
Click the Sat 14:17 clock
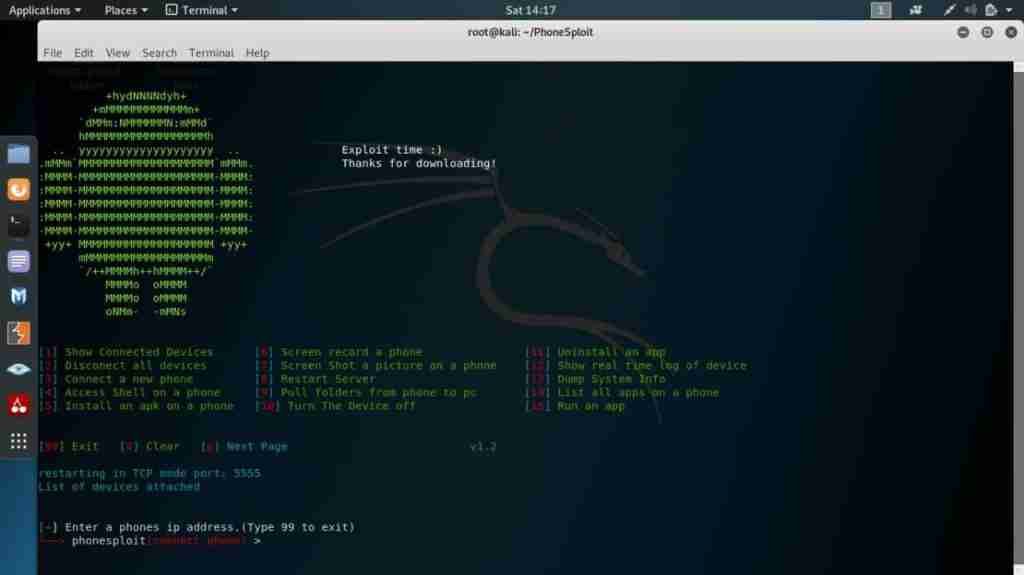(x=530, y=10)
